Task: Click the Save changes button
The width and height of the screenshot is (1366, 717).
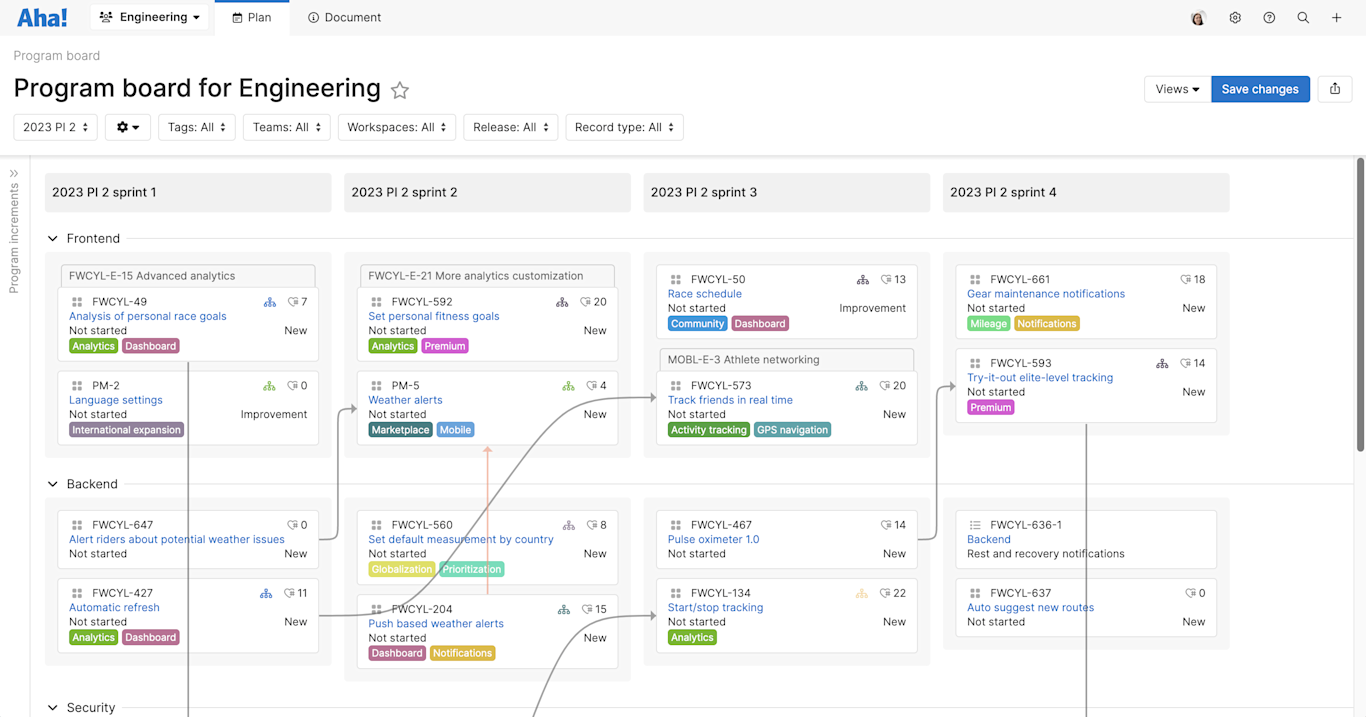Action: [1260, 89]
